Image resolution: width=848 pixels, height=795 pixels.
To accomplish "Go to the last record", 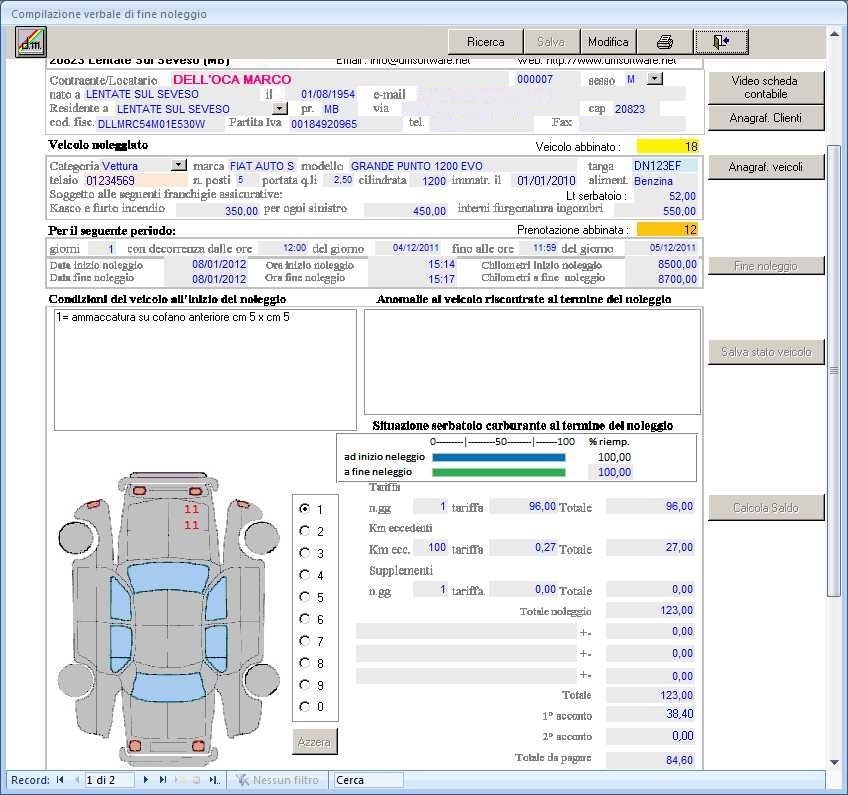I will [x=162, y=780].
